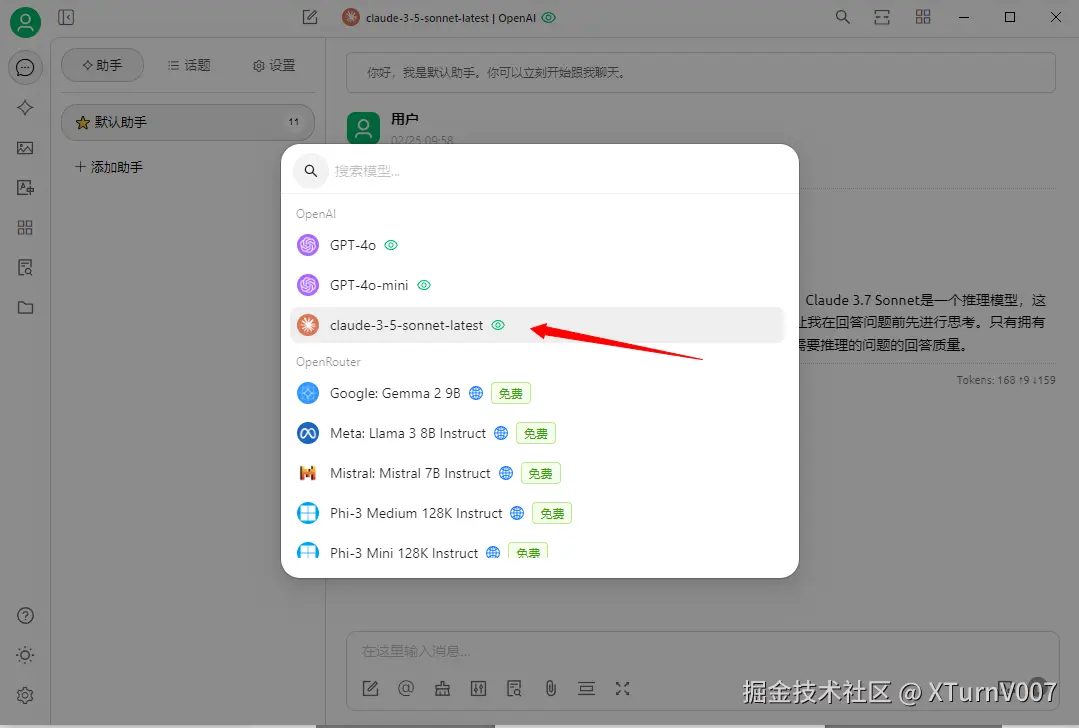
Task: Select claude-3-5-sonnet-latest in model list
Action: point(537,325)
